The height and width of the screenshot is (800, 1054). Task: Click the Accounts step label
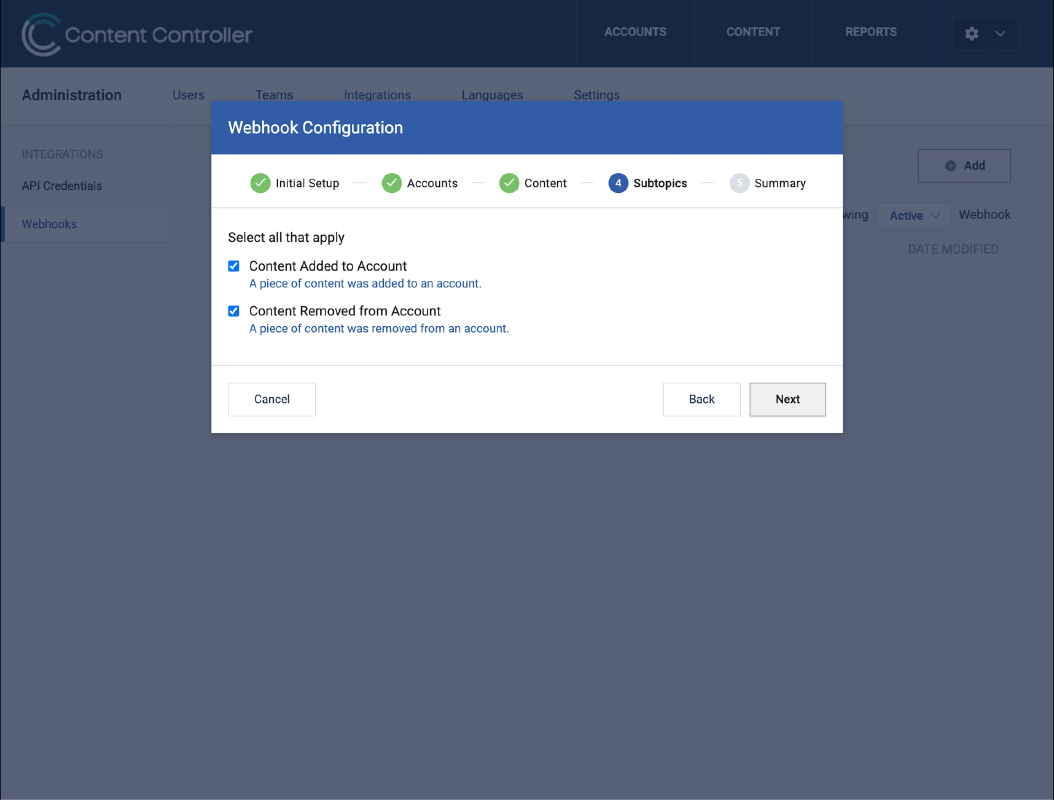[432, 183]
